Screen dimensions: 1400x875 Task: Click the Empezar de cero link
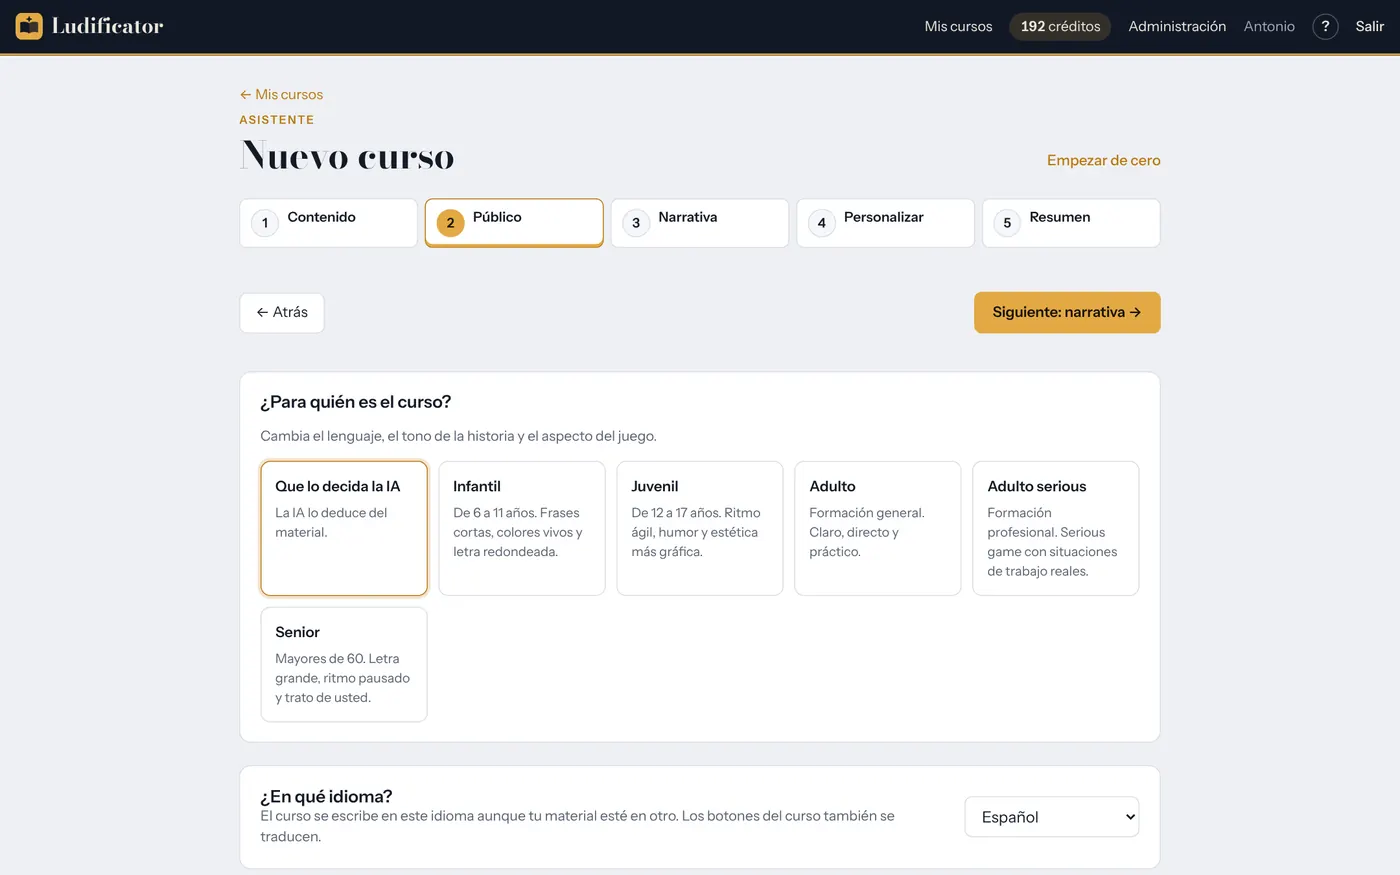pos(1104,160)
